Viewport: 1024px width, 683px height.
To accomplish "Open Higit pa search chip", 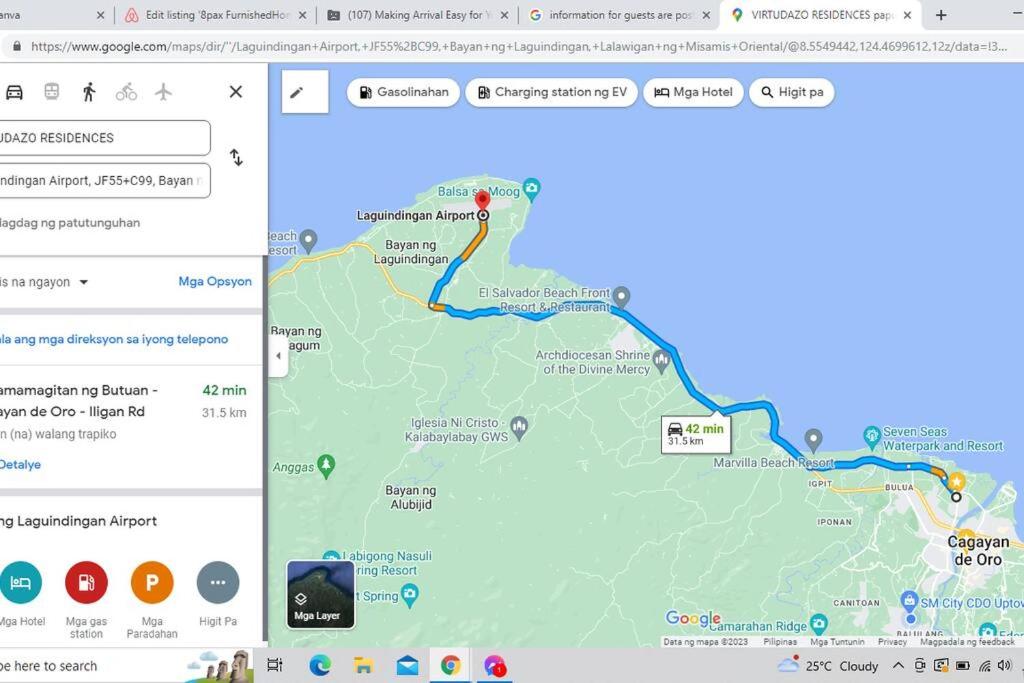I will 792,92.
